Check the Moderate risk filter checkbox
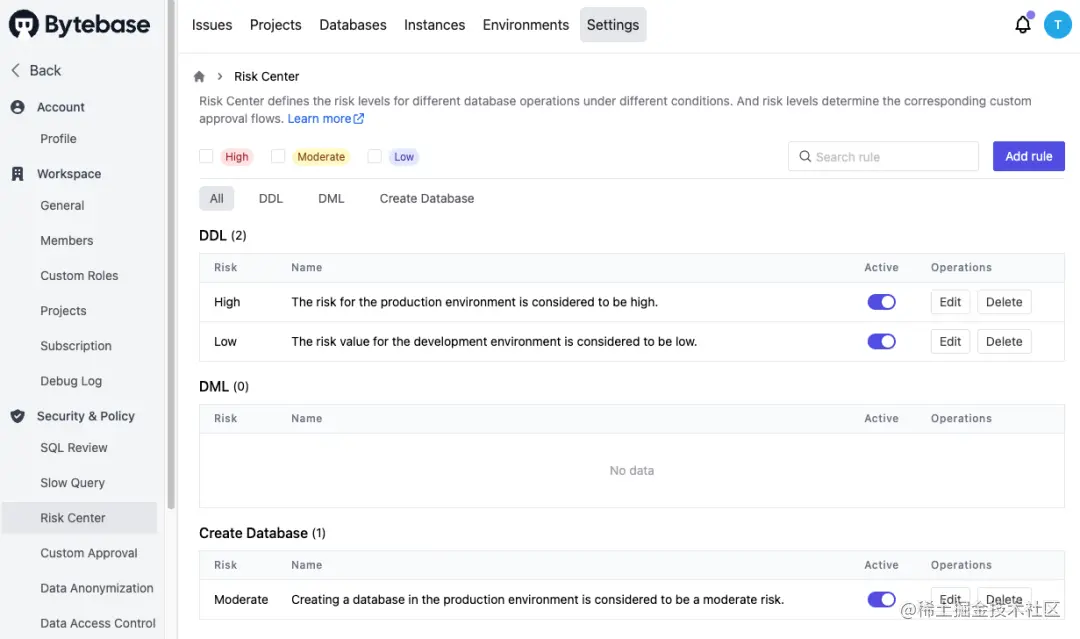This screenshot has width=1080, height=639. [278, 156]
